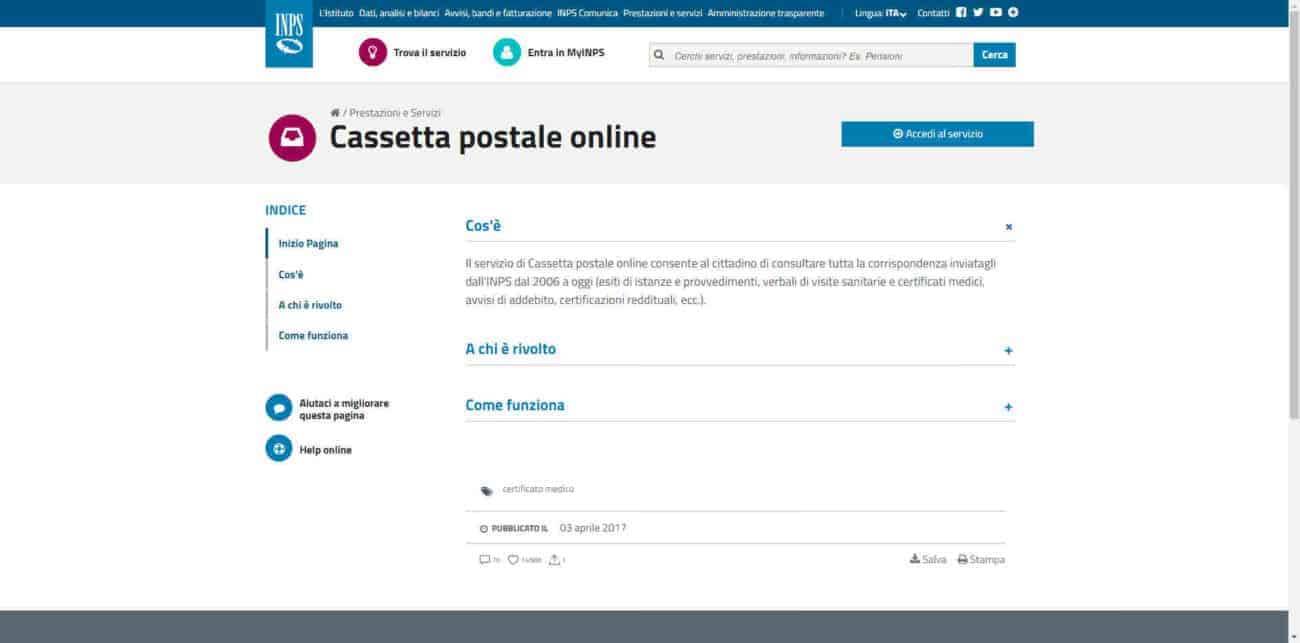
Task: Jump to Come funziona in index
Action: [313, 336]
